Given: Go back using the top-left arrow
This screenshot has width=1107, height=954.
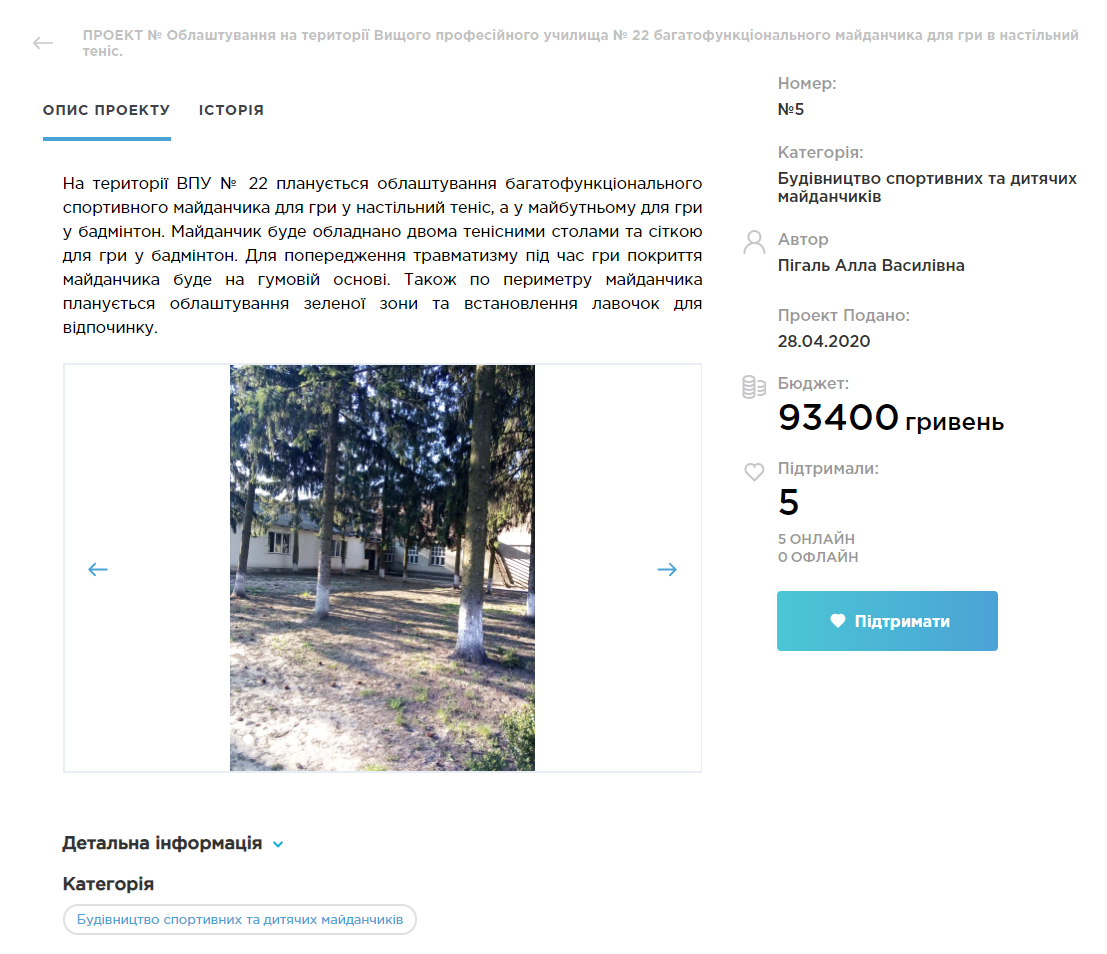Looking at the screenshot, I should click(43, 43).
